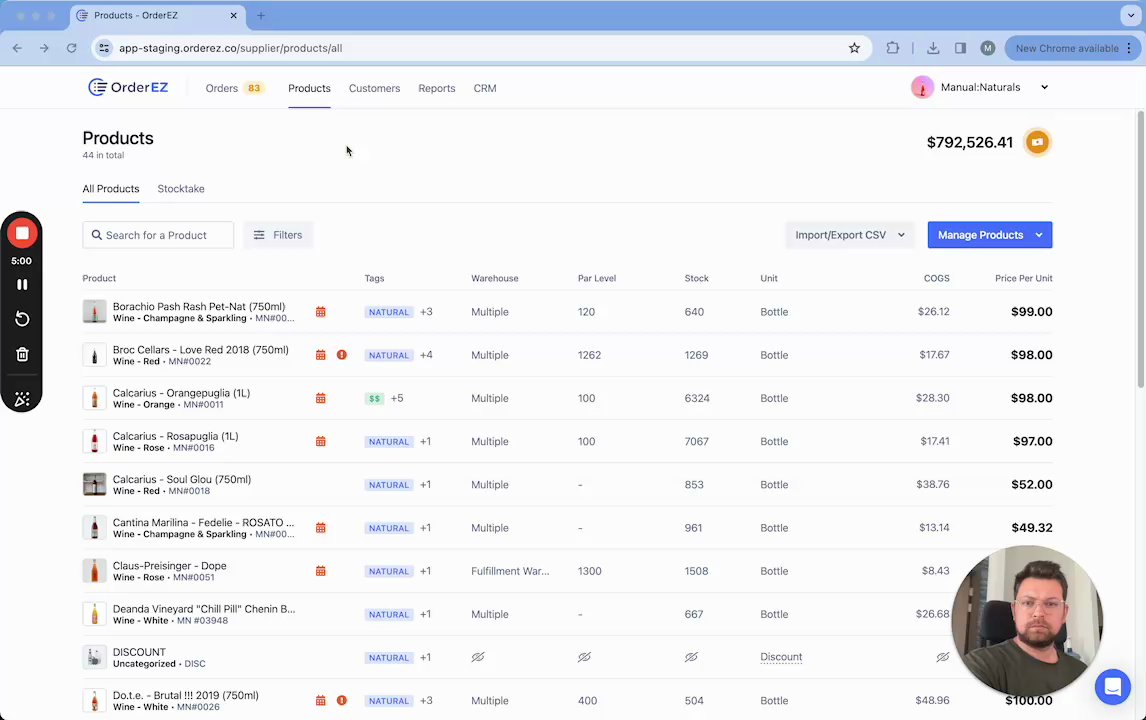Image resolution: width=1146 pixels, height=720 pixels.
Task: Click the red alert icon on Broc Cellars row
Action: (x=341, y=355)
